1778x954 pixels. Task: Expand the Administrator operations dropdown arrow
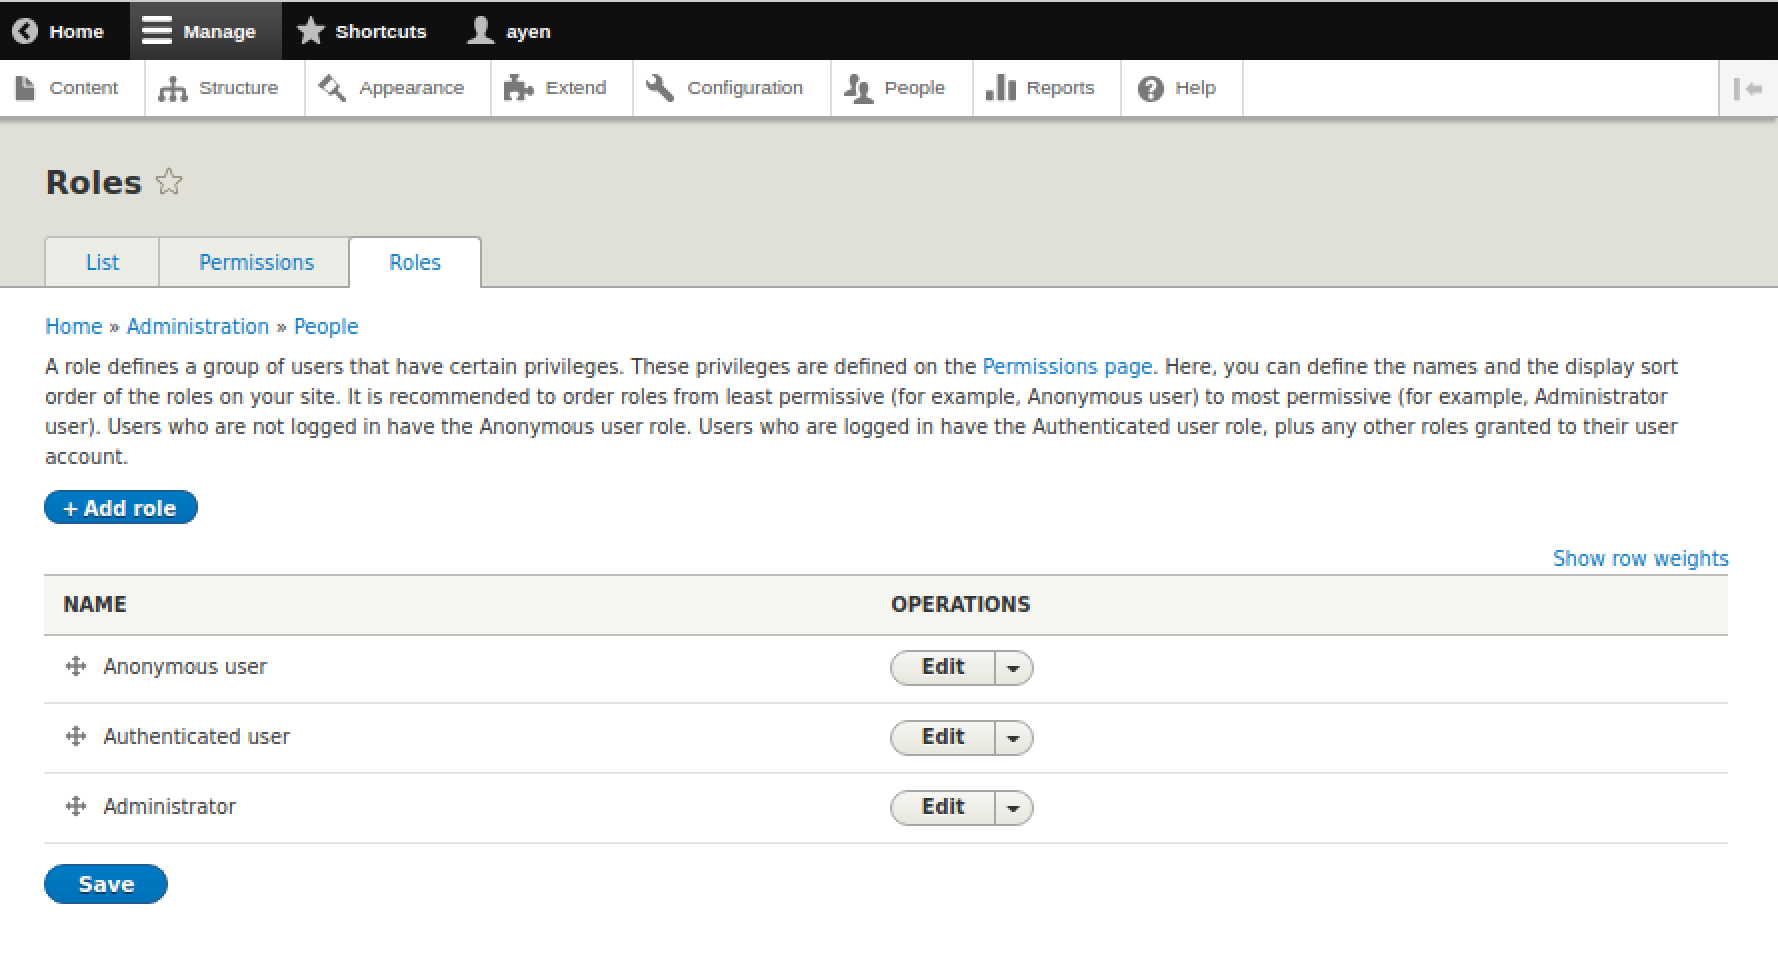(x=1013, y=808)
